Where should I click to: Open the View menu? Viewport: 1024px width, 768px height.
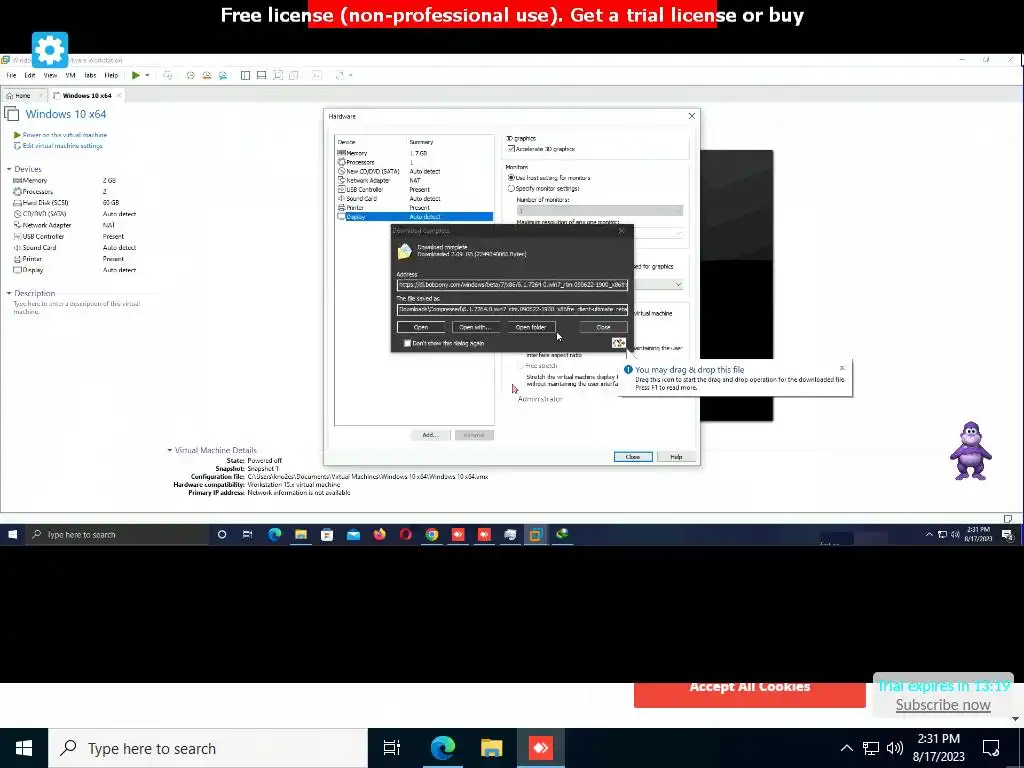pyautogui.click(x=50, y=75)
